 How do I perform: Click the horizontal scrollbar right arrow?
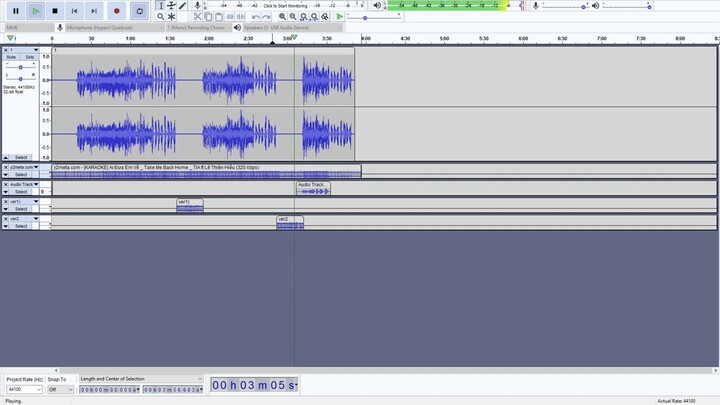point(715,370)
